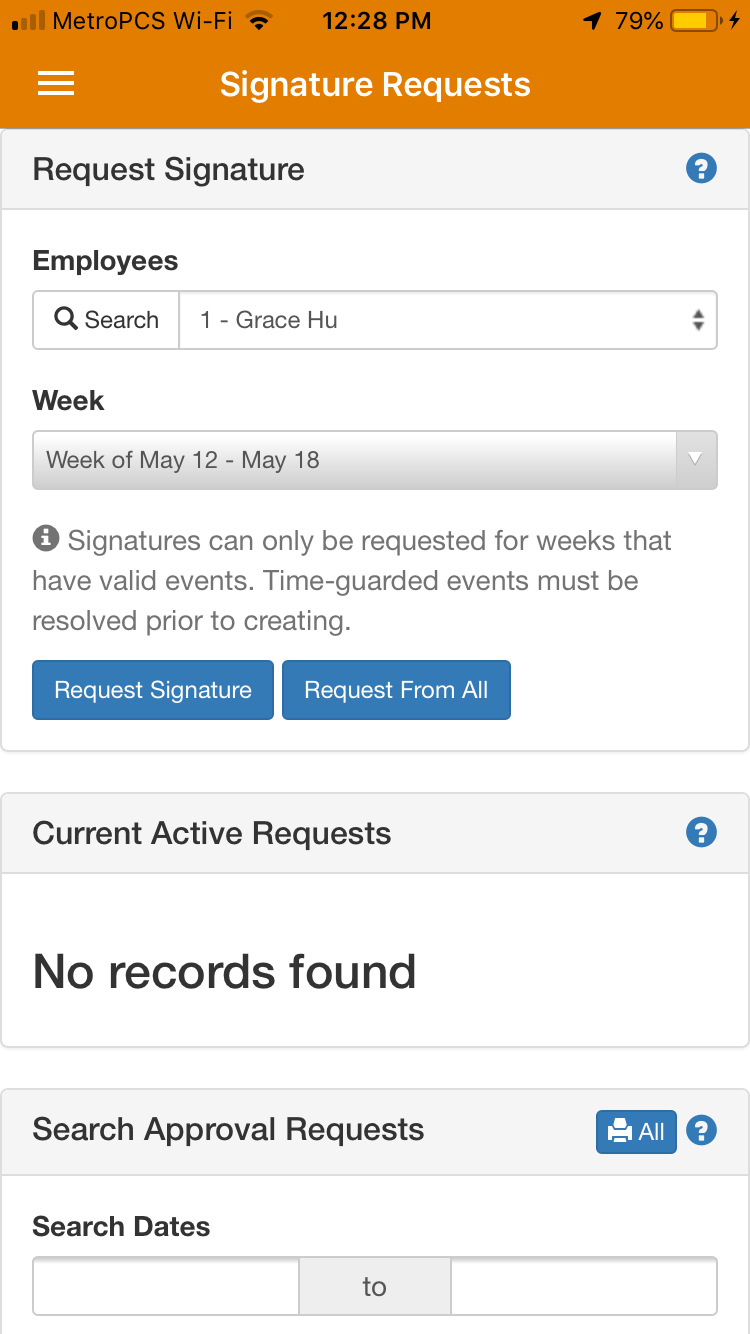The height and width of the screenshot is (1334, 750).
Task: Open the Grace Hu employee dropdown
Action: pyautogui.click(x=447, y=320)
